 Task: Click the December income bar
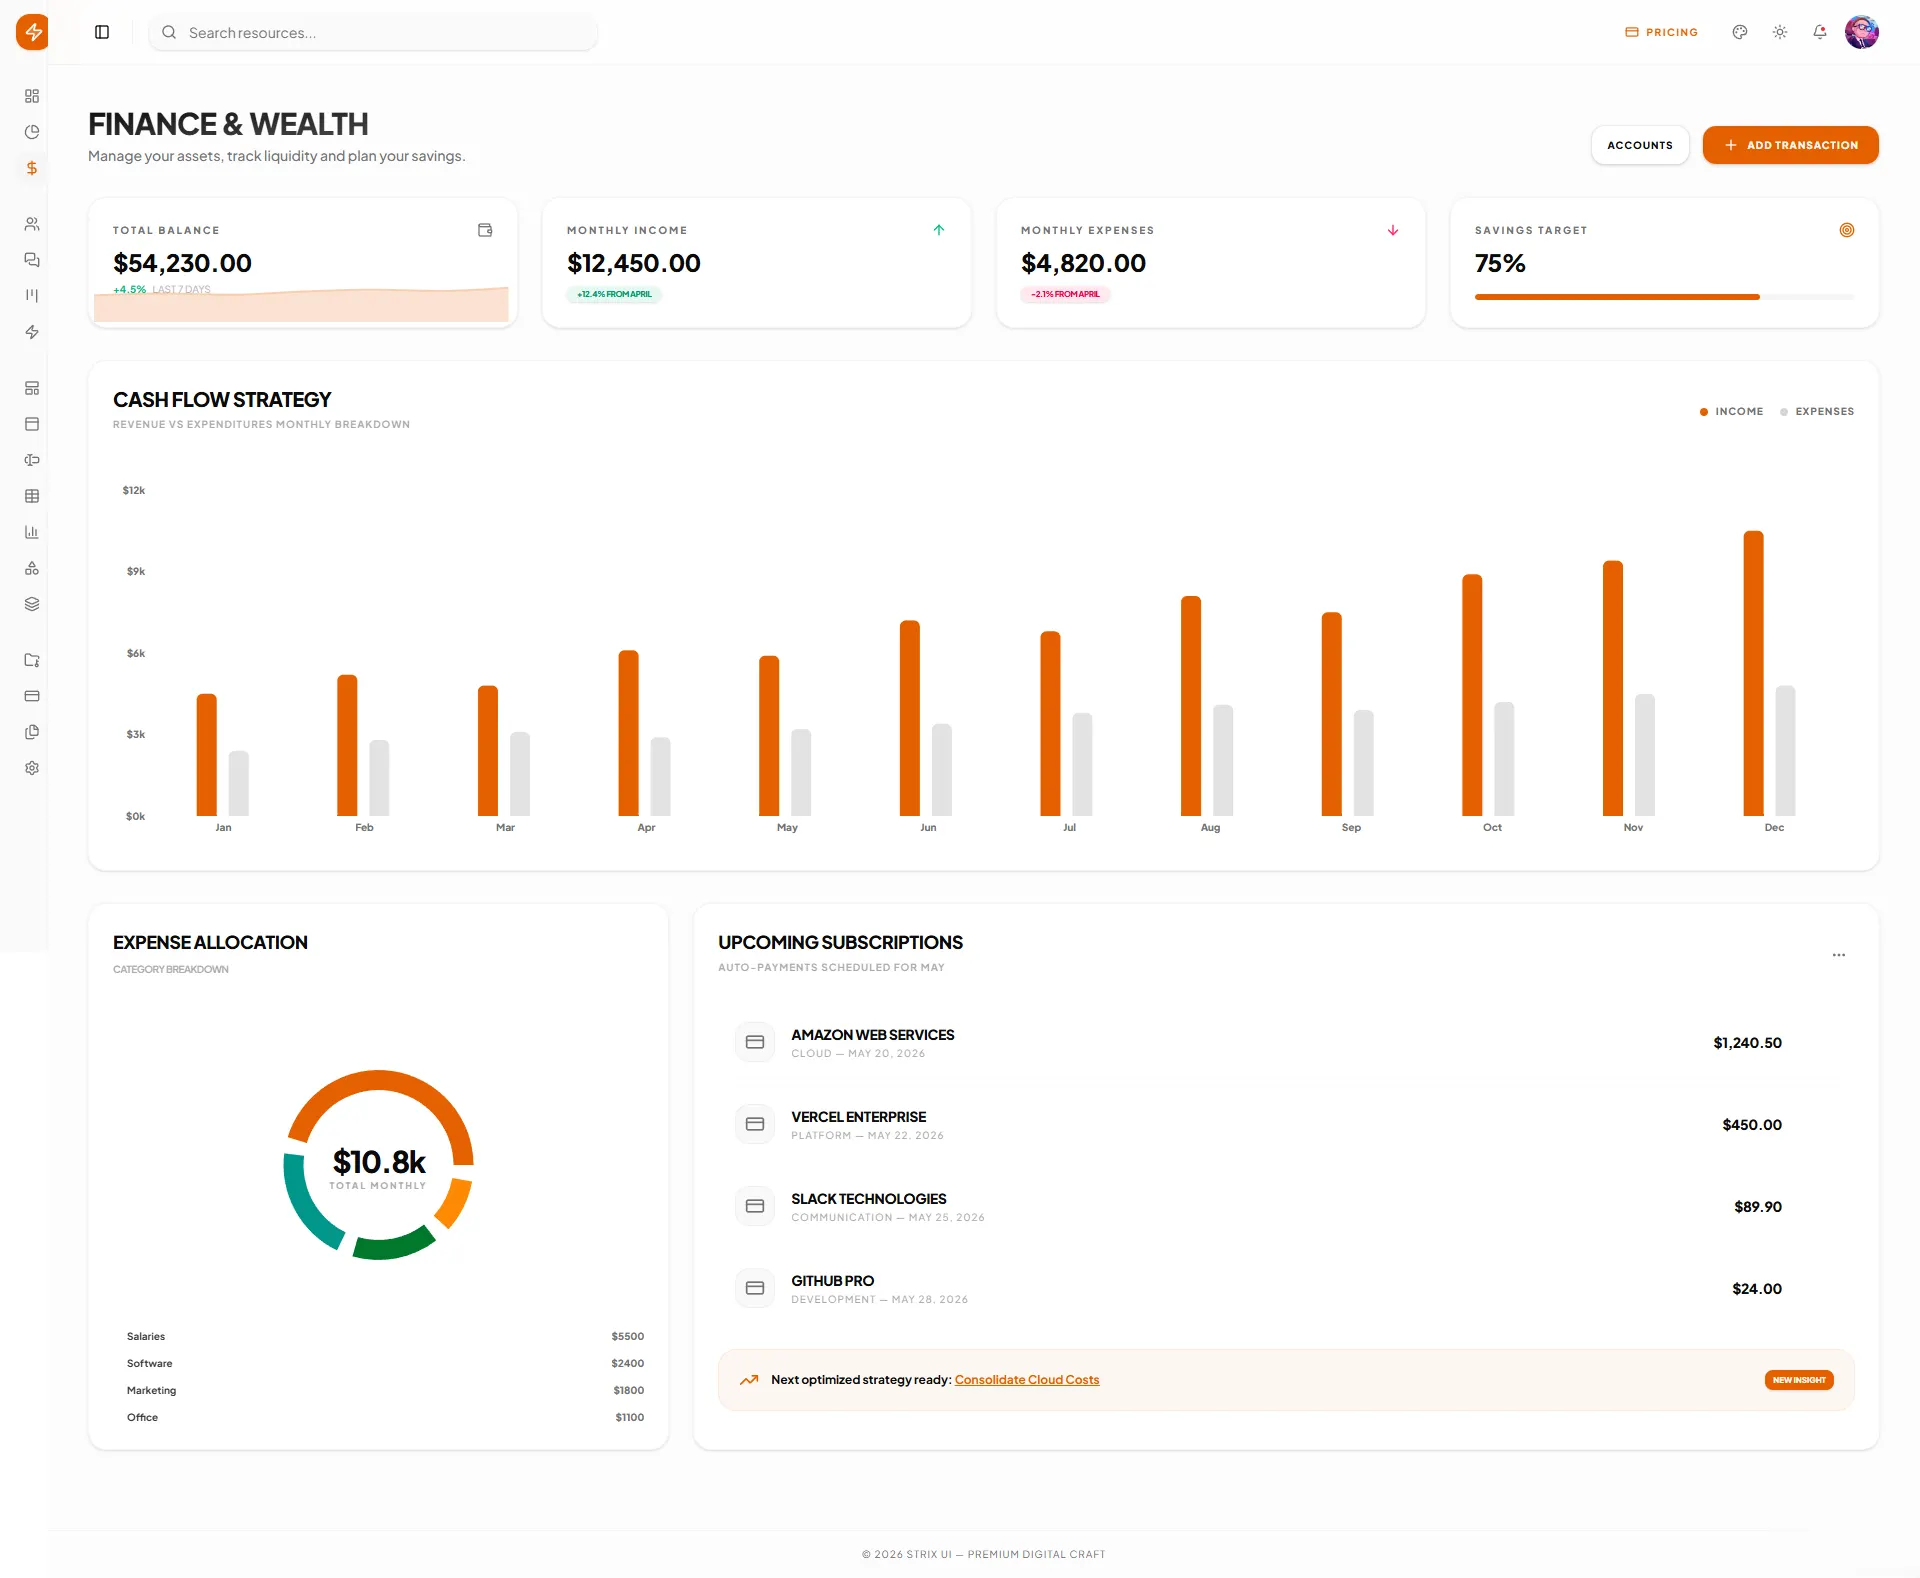click(x=1753, y=673)
